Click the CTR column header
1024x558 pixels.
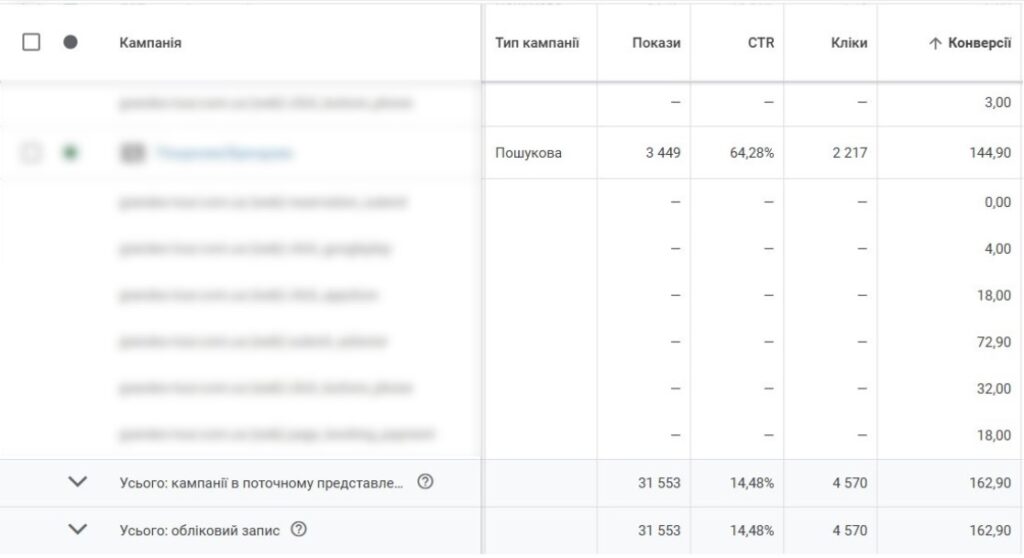[761, 43]
